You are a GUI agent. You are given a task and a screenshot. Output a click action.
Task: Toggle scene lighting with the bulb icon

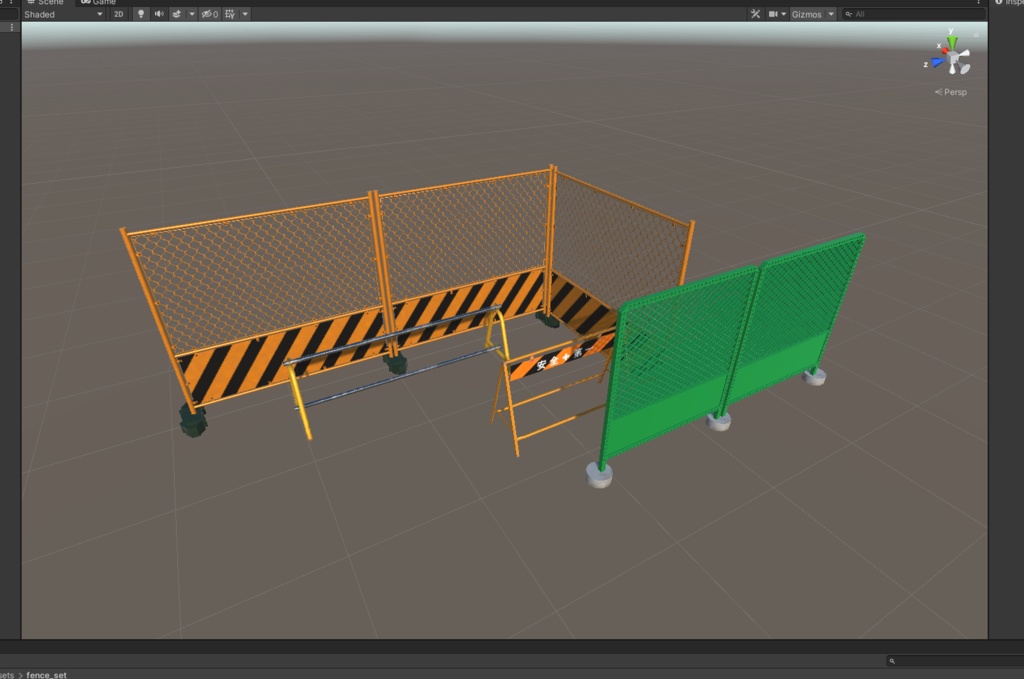[141, 13]
